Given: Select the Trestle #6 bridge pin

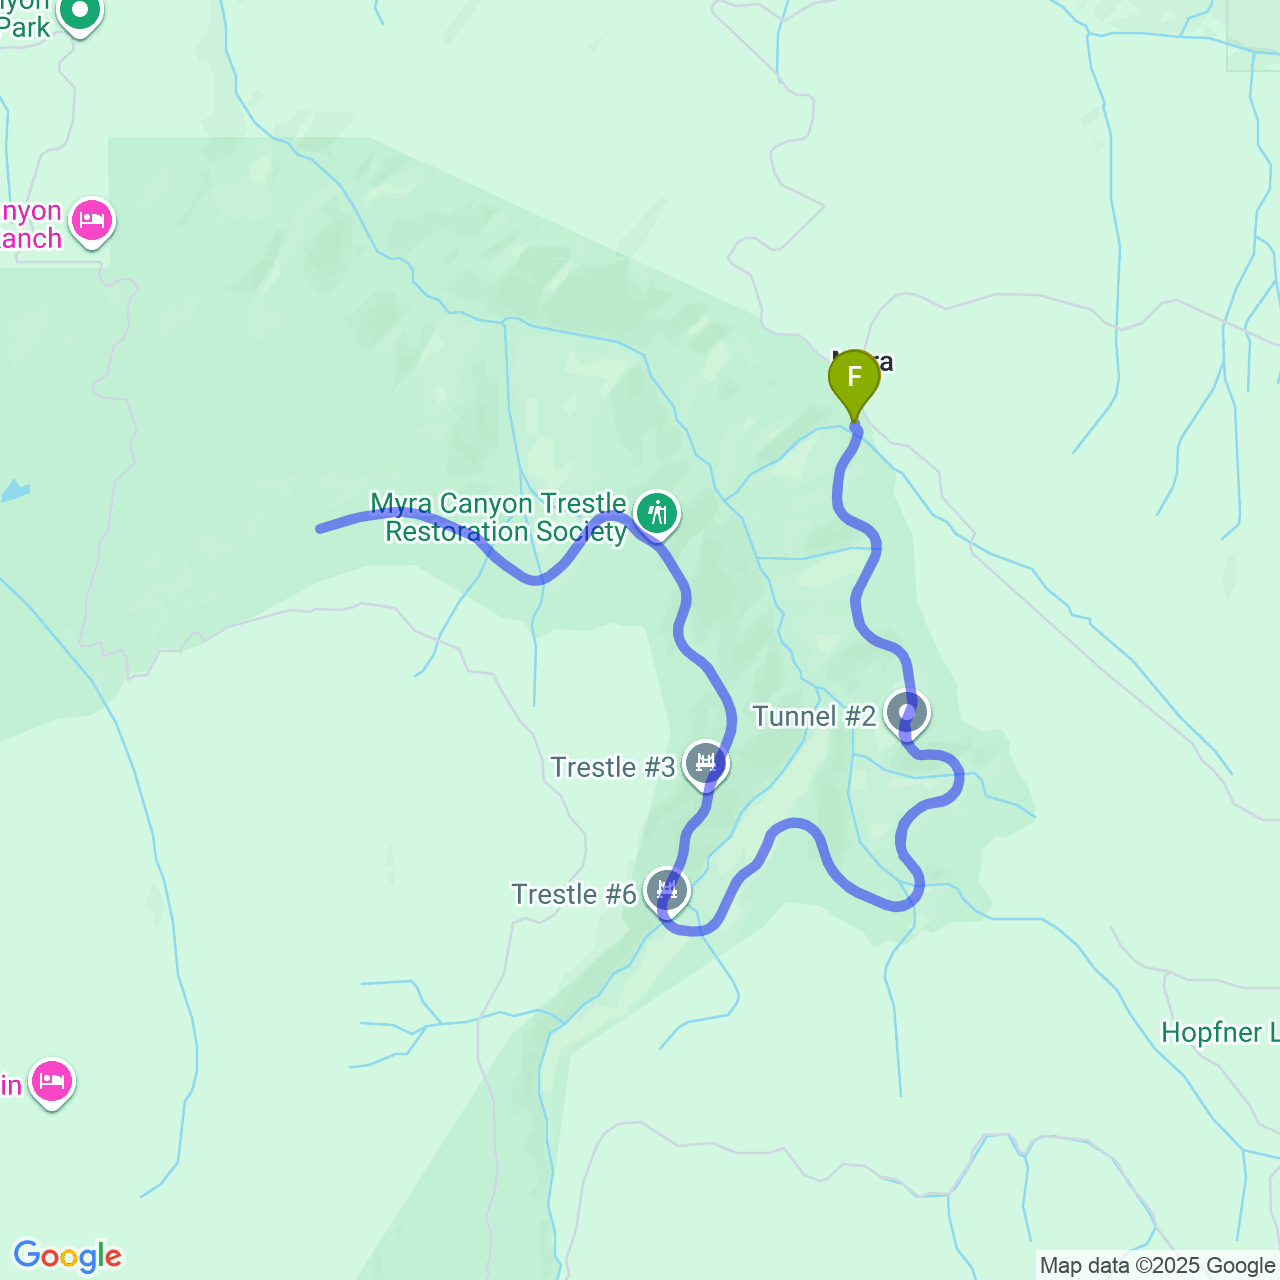Looking at the screenshot, I should coord(667,891).
